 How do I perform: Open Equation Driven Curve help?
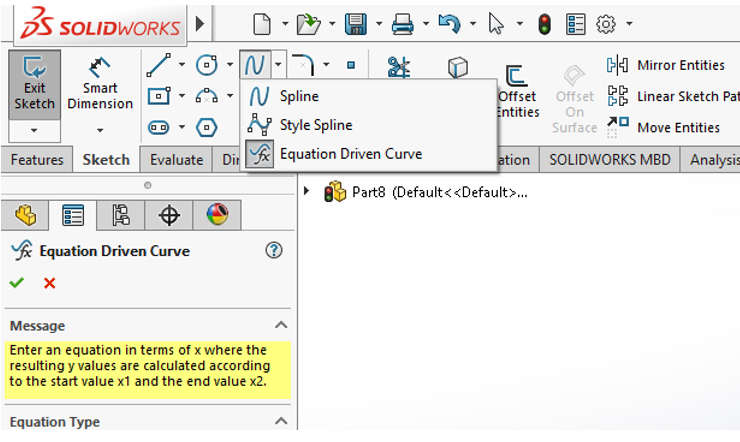[x=274, y=250]
